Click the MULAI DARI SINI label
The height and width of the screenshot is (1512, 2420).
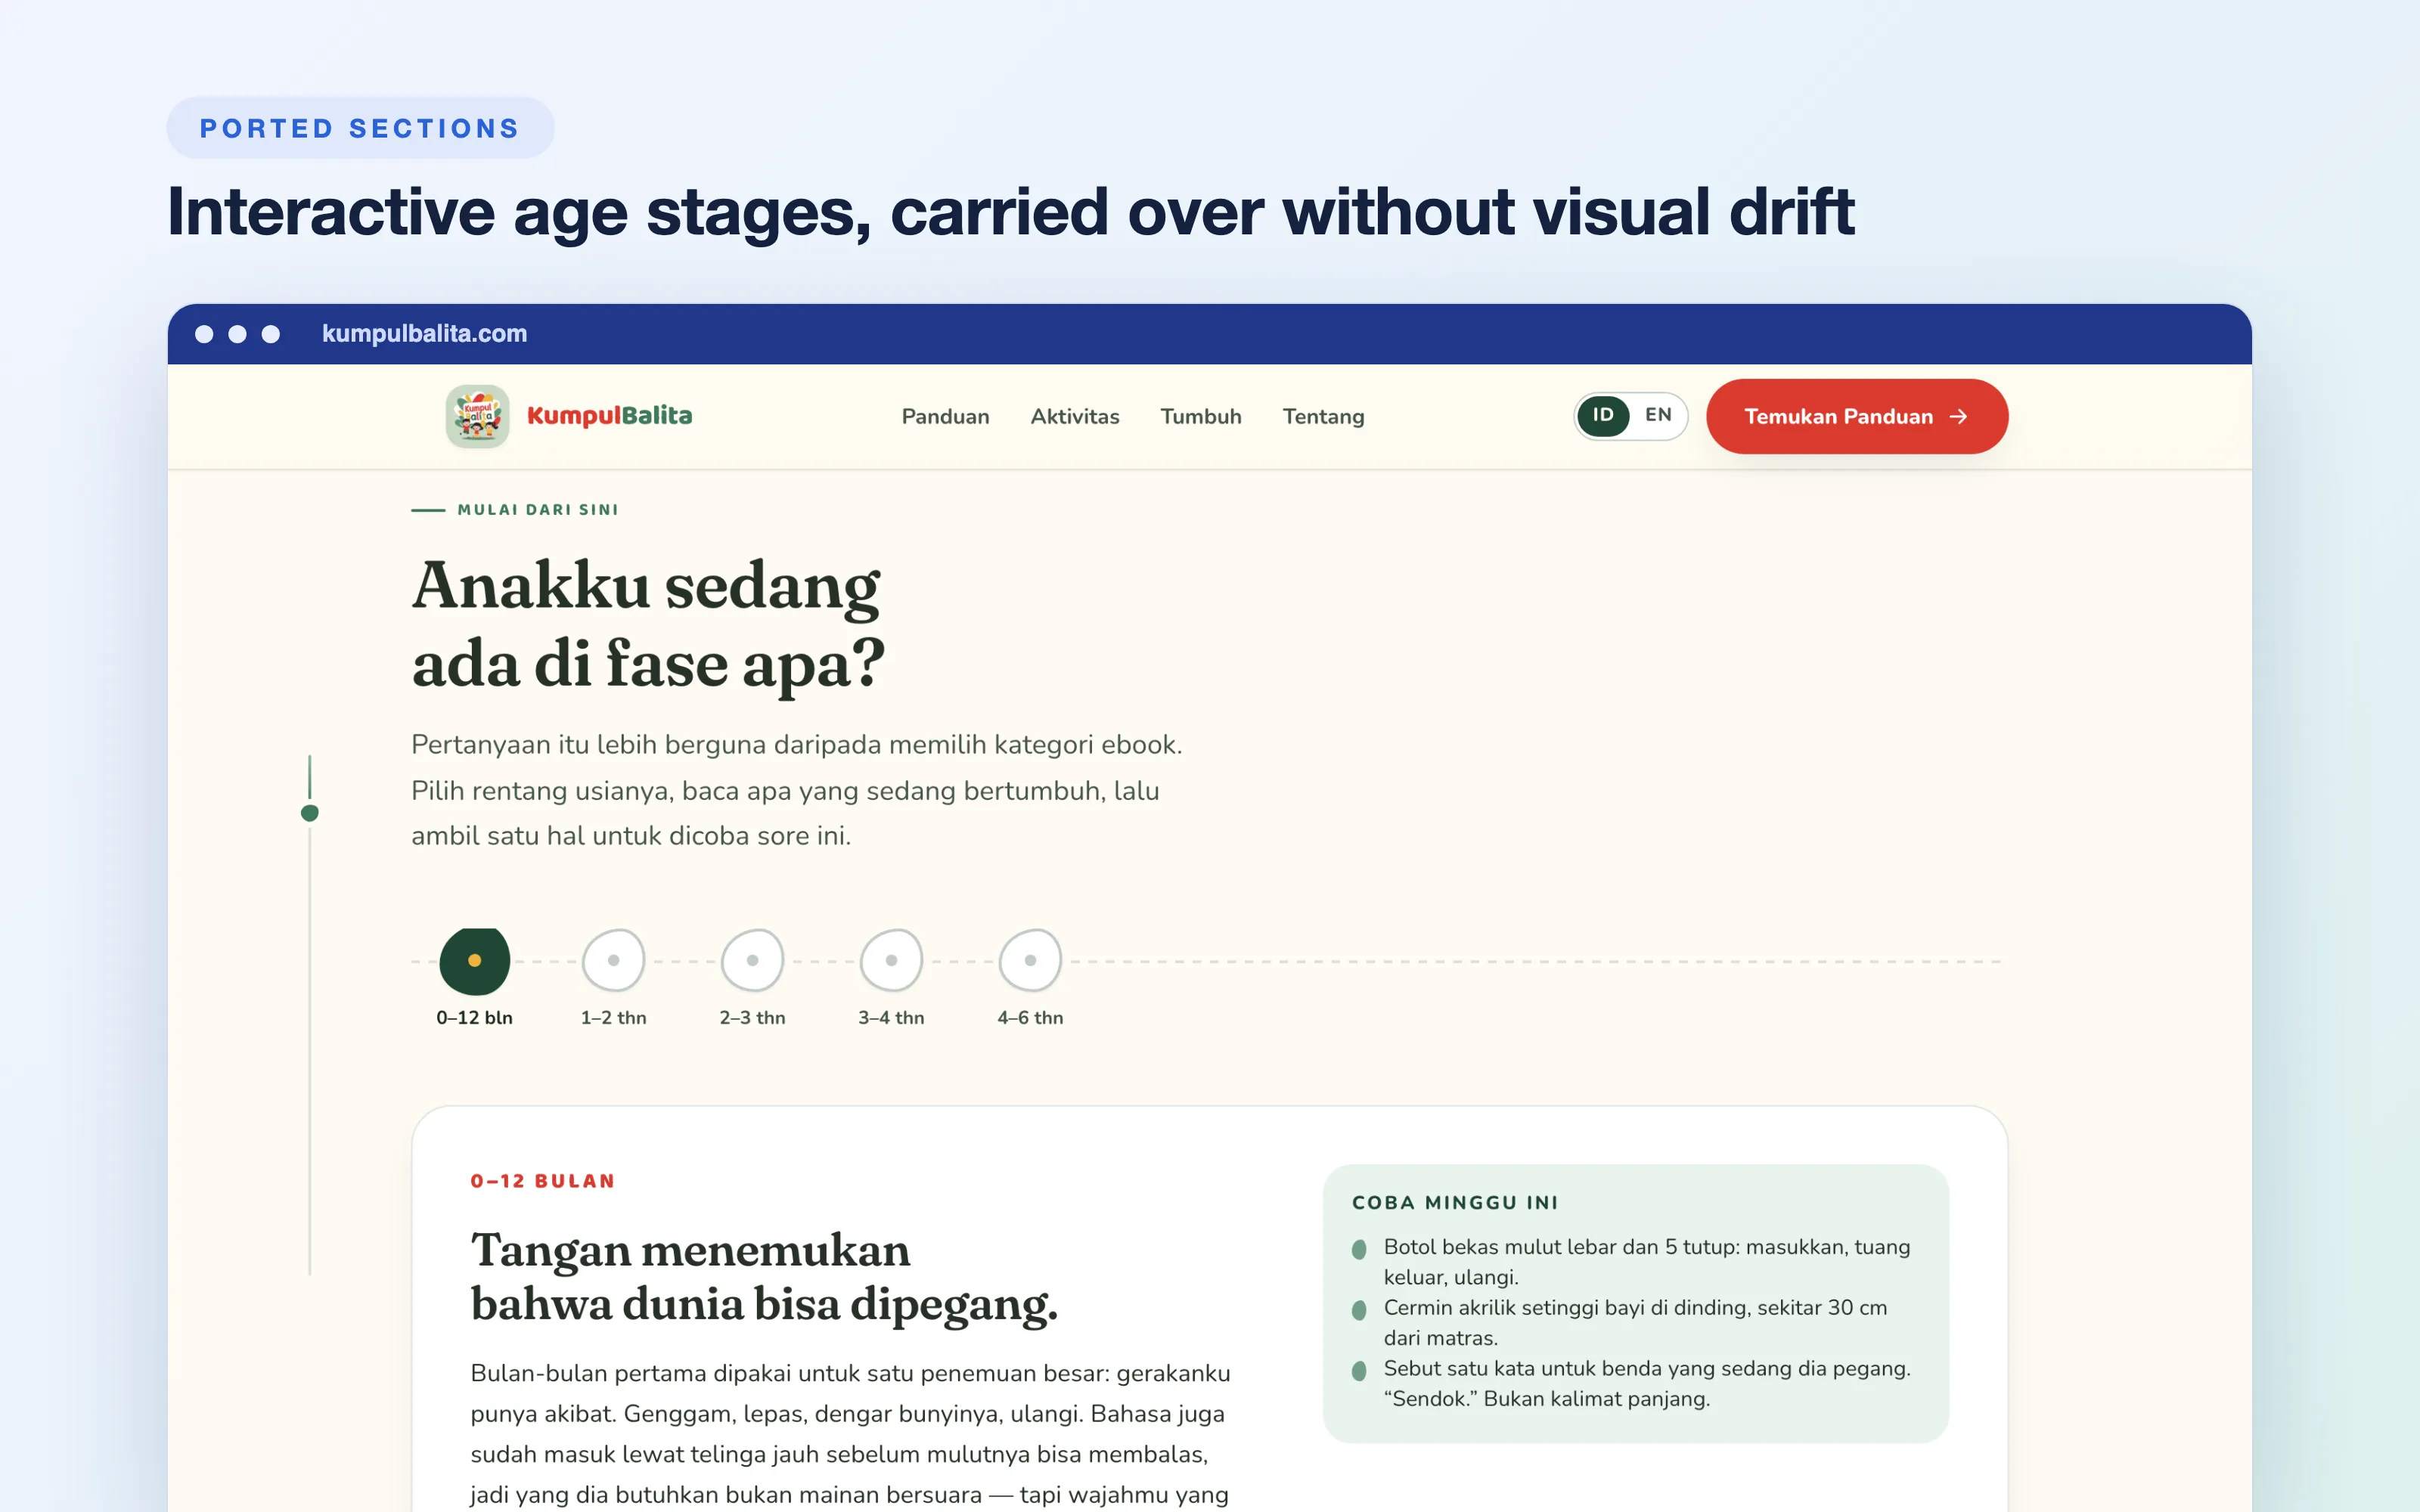[538, 510]
